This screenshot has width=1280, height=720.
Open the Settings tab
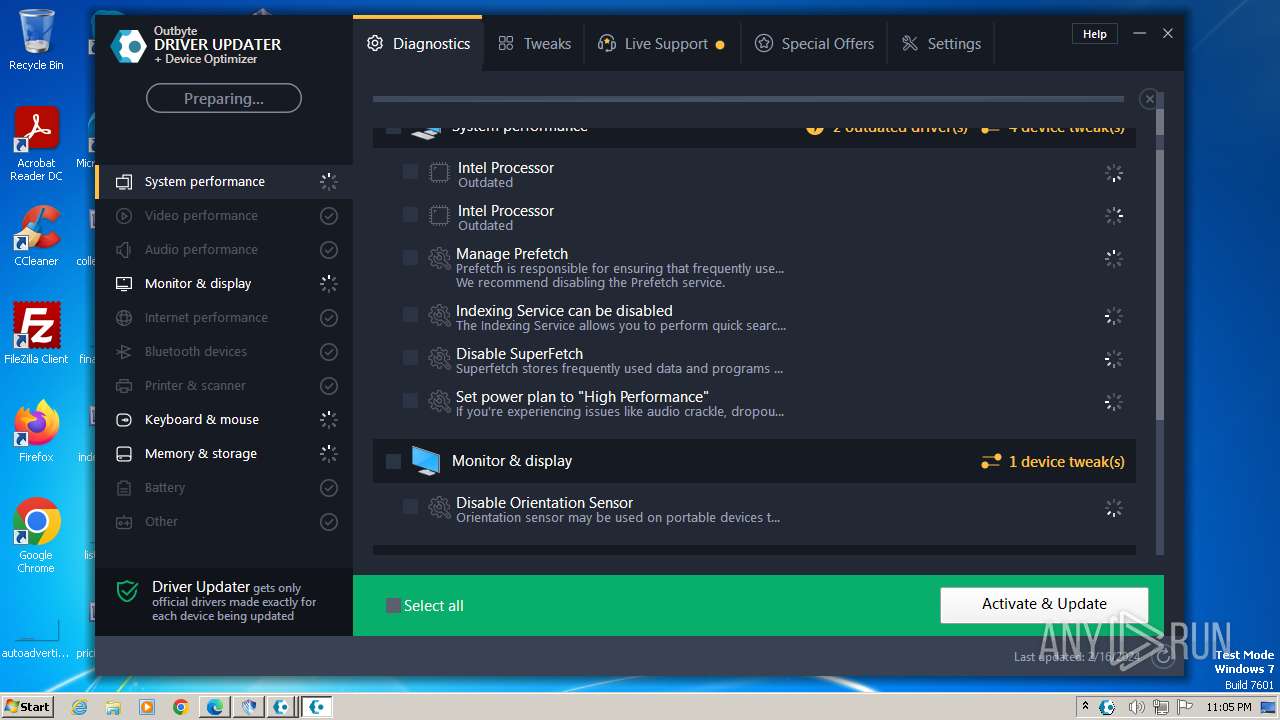[x=941, y=44]
